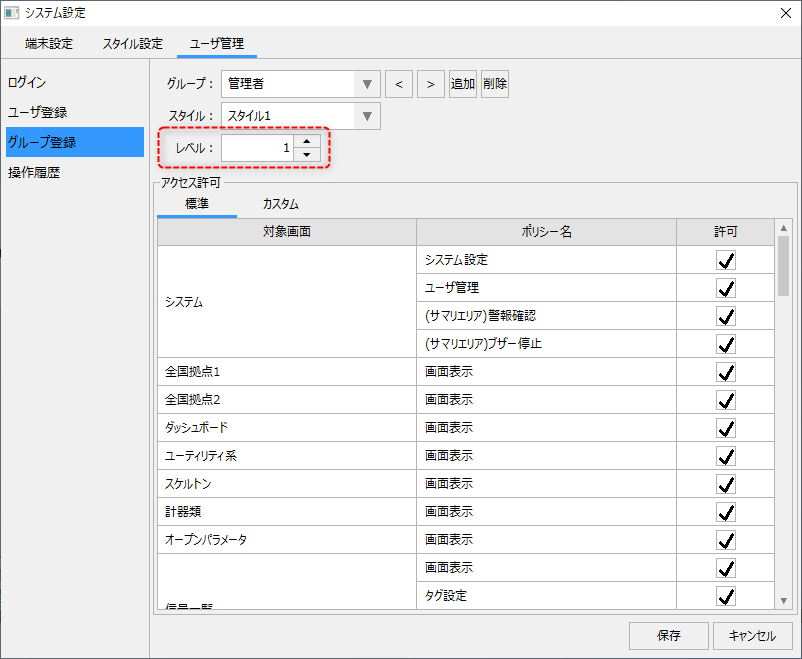
Task: Click the 追加 button
Action: 462,84
